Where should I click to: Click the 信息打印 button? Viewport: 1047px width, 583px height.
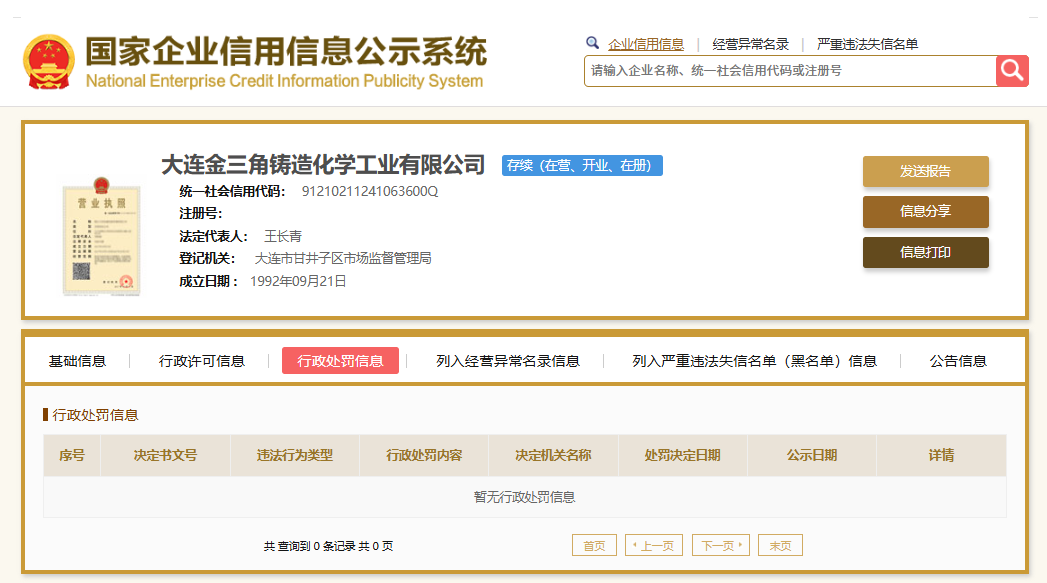click(x=925, y=252)
